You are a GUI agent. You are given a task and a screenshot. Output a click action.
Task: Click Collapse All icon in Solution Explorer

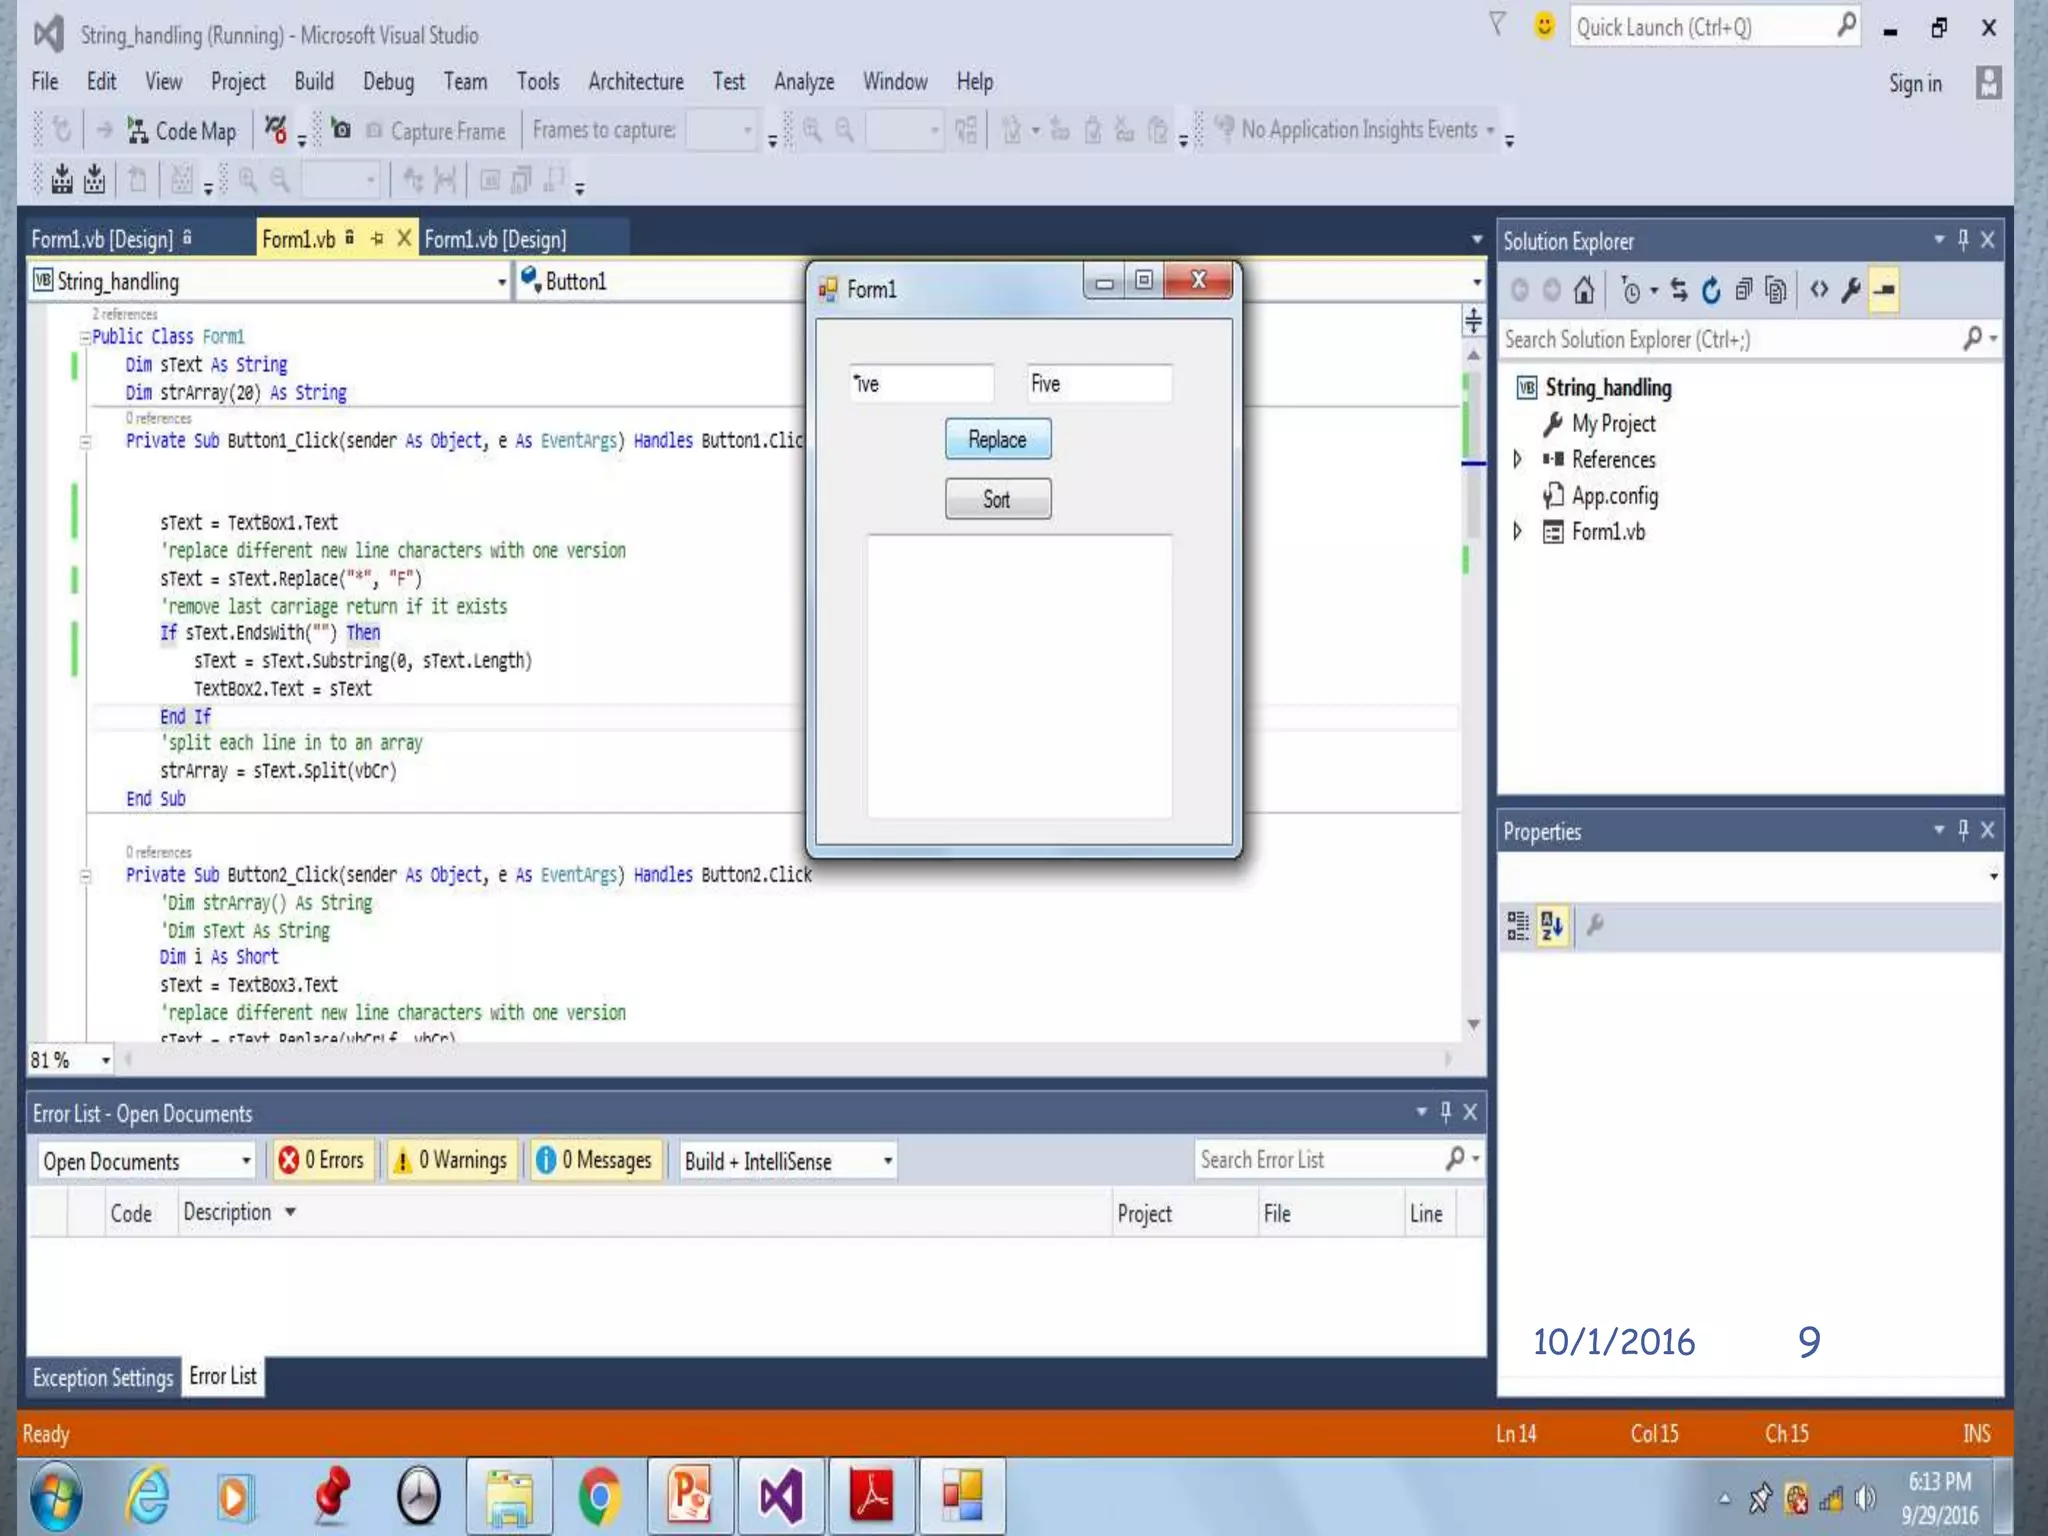pos(1743,290)
